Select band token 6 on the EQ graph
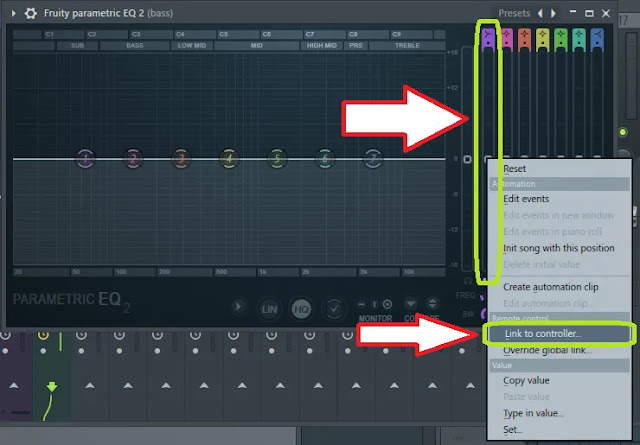640x445 pixels. (325, 158)
